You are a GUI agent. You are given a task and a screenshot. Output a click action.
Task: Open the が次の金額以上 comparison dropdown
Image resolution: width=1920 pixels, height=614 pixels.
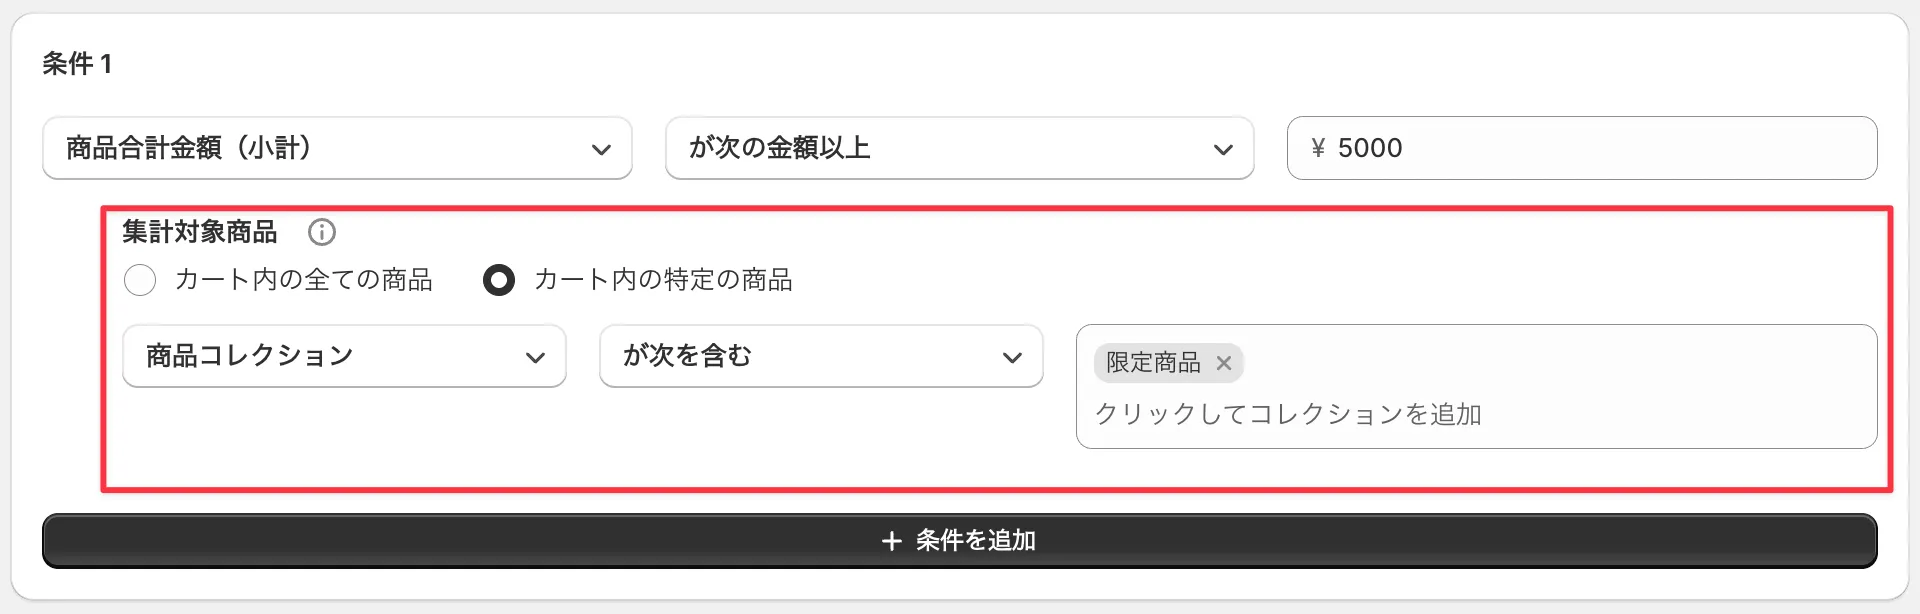tap(958, 148)
